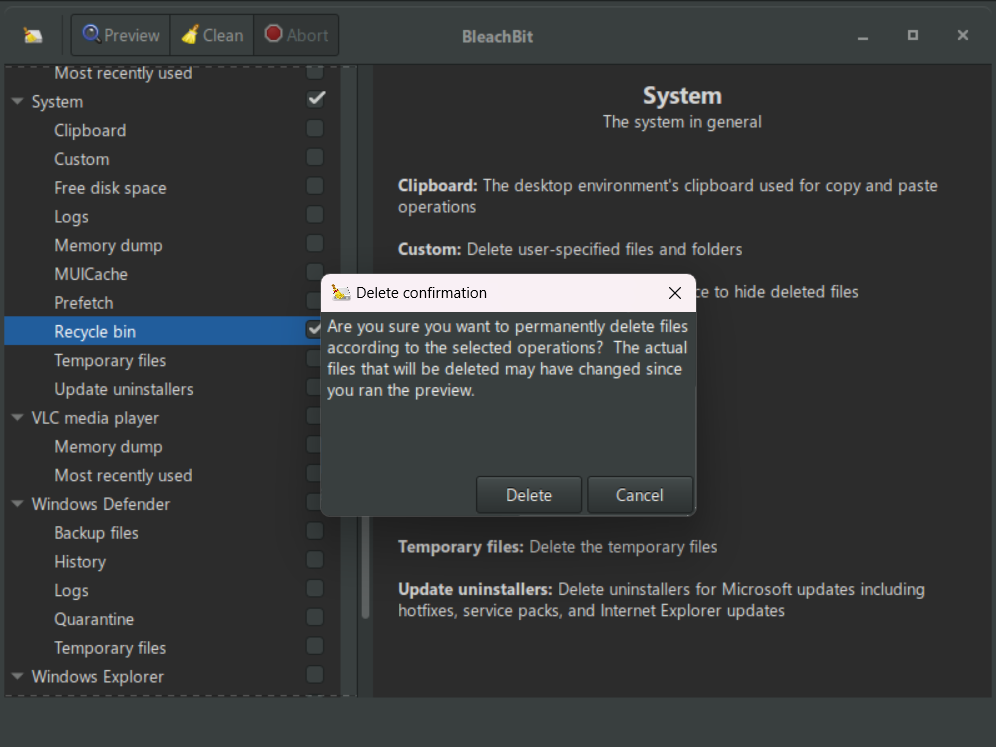Viewport: 996px width, 747px height.
Task: Click Cancel in the confirmation dialog
Action: point(640,495)
